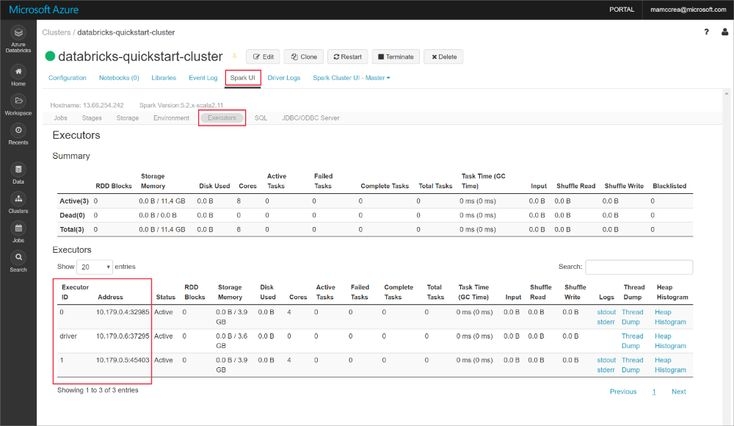Image resolution: width=734 pixels, height=426 pixels.
Task: Click Dead(0) summary row label
Action: point(72,215)
